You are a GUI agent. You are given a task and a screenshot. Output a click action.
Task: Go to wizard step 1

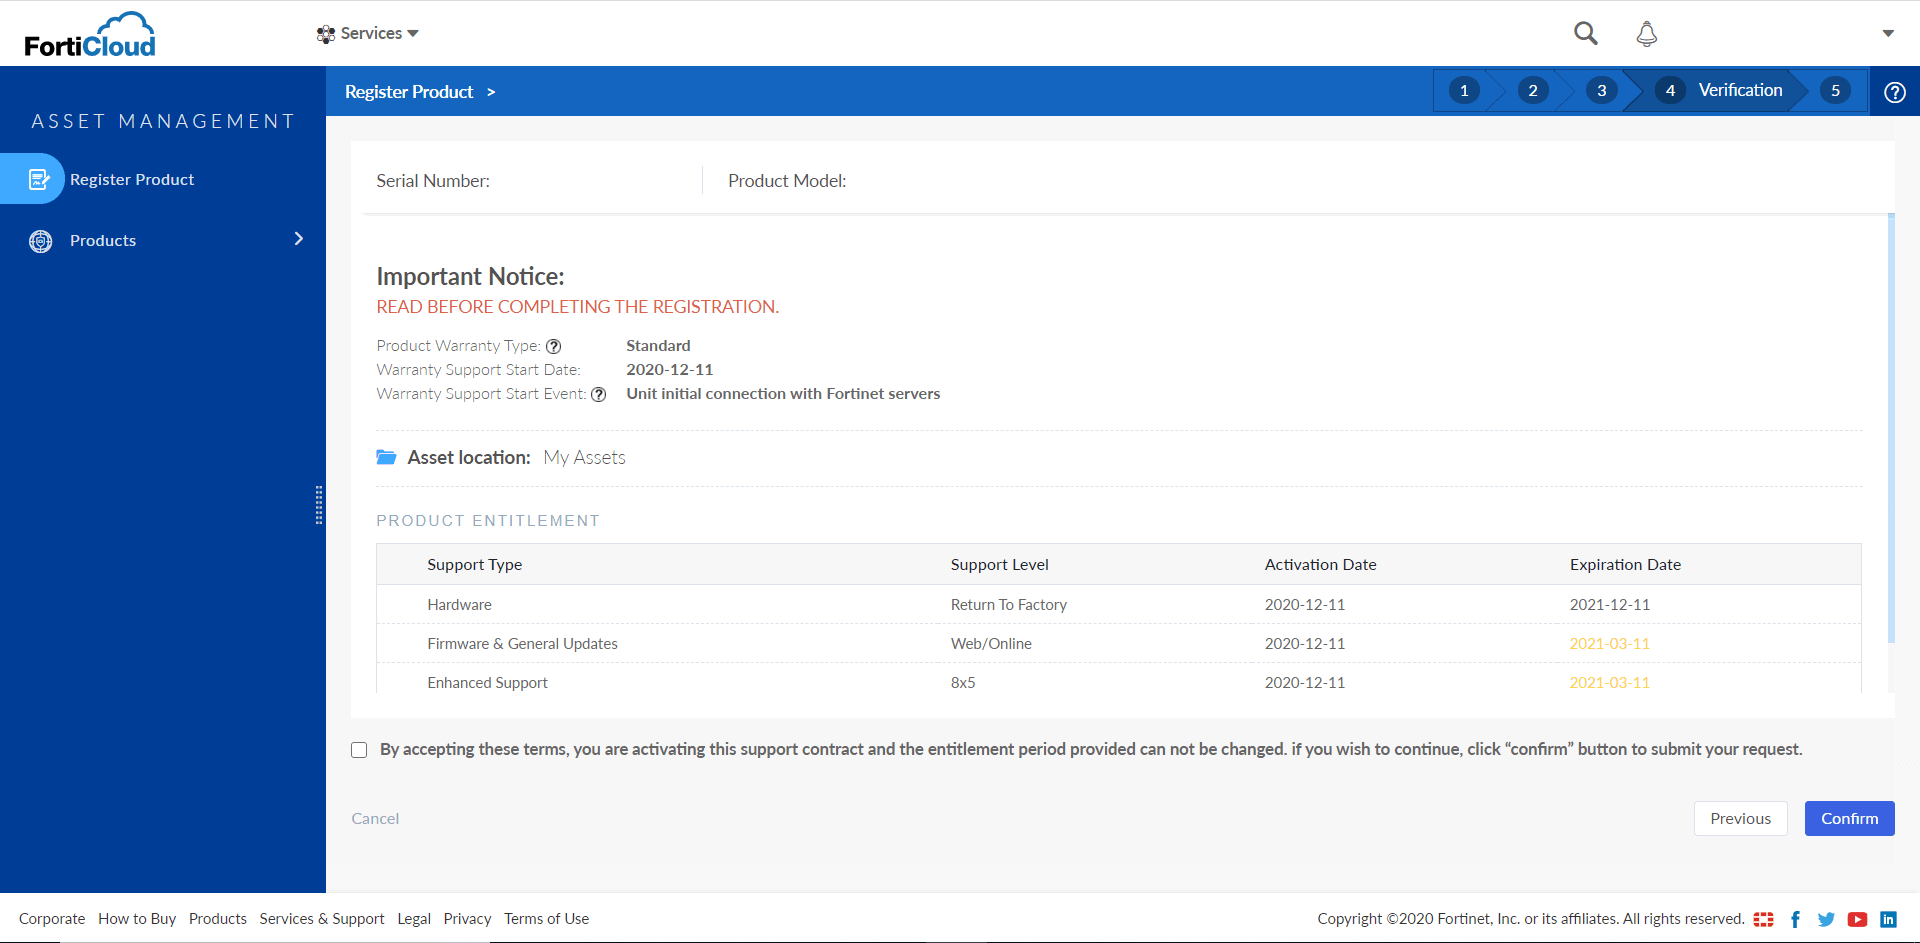(x=1464, y=91)
